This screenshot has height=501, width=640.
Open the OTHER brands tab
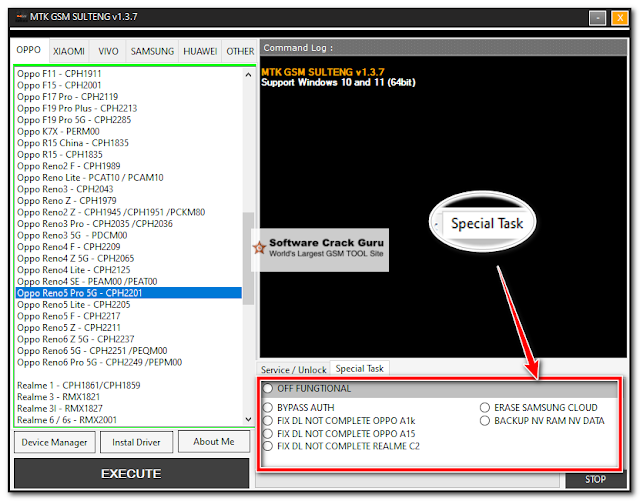240,51
